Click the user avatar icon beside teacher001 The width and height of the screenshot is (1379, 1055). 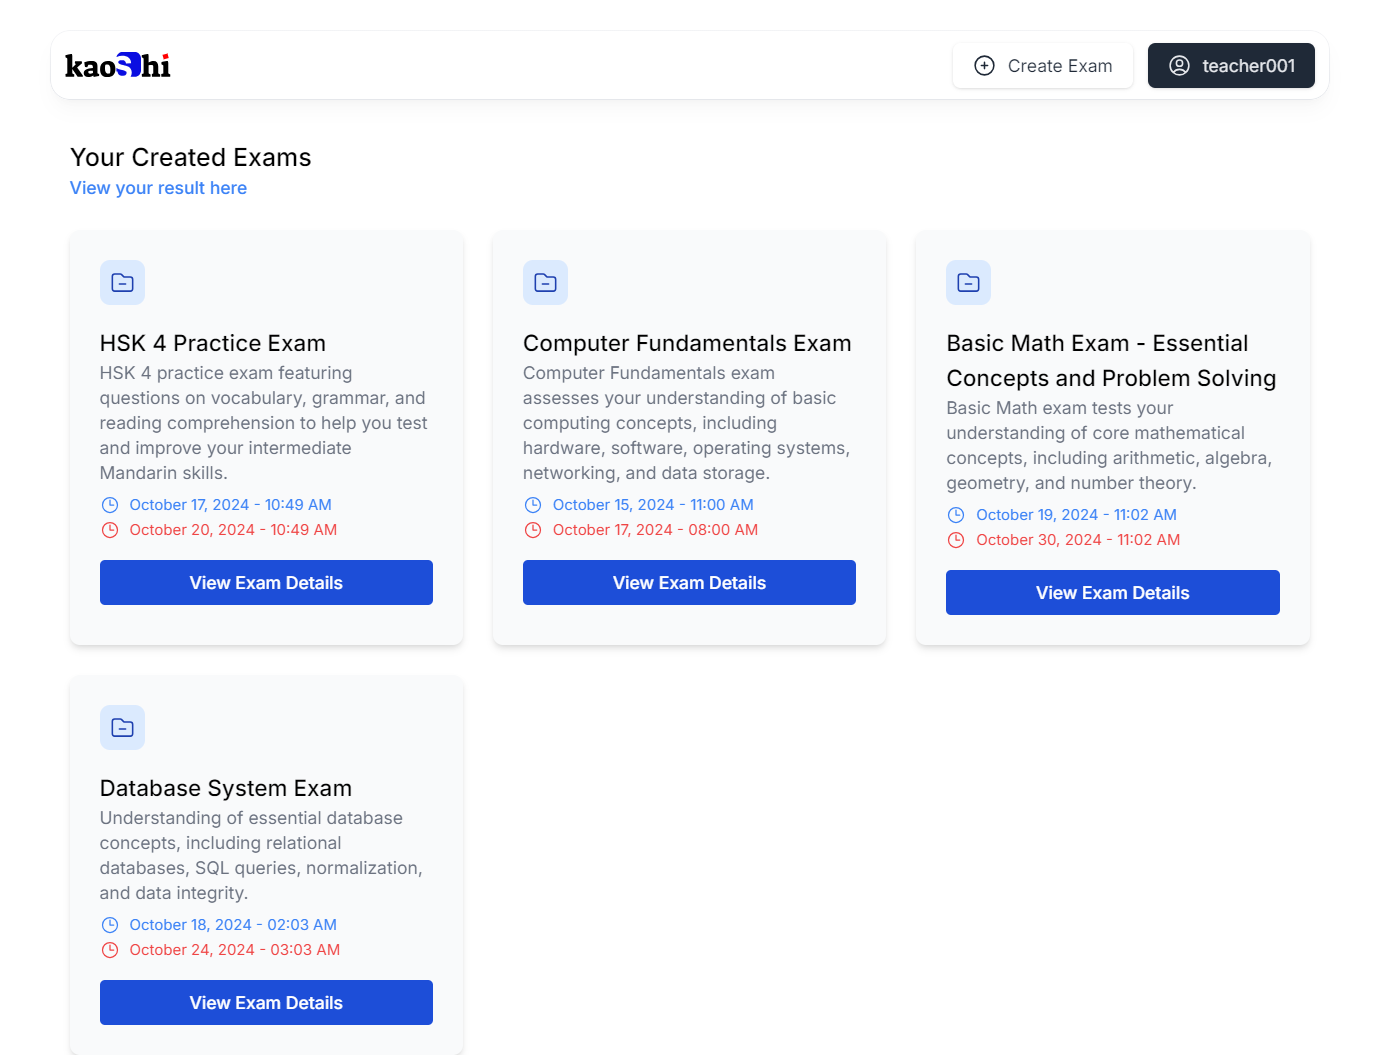(x=1179, y=66)
